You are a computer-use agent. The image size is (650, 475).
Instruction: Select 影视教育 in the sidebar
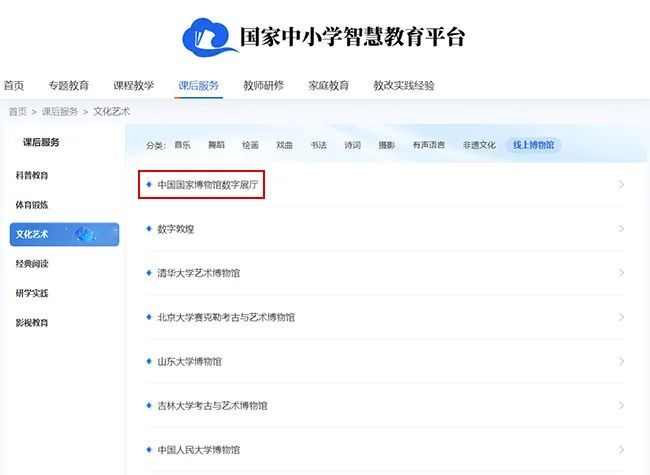32,323
